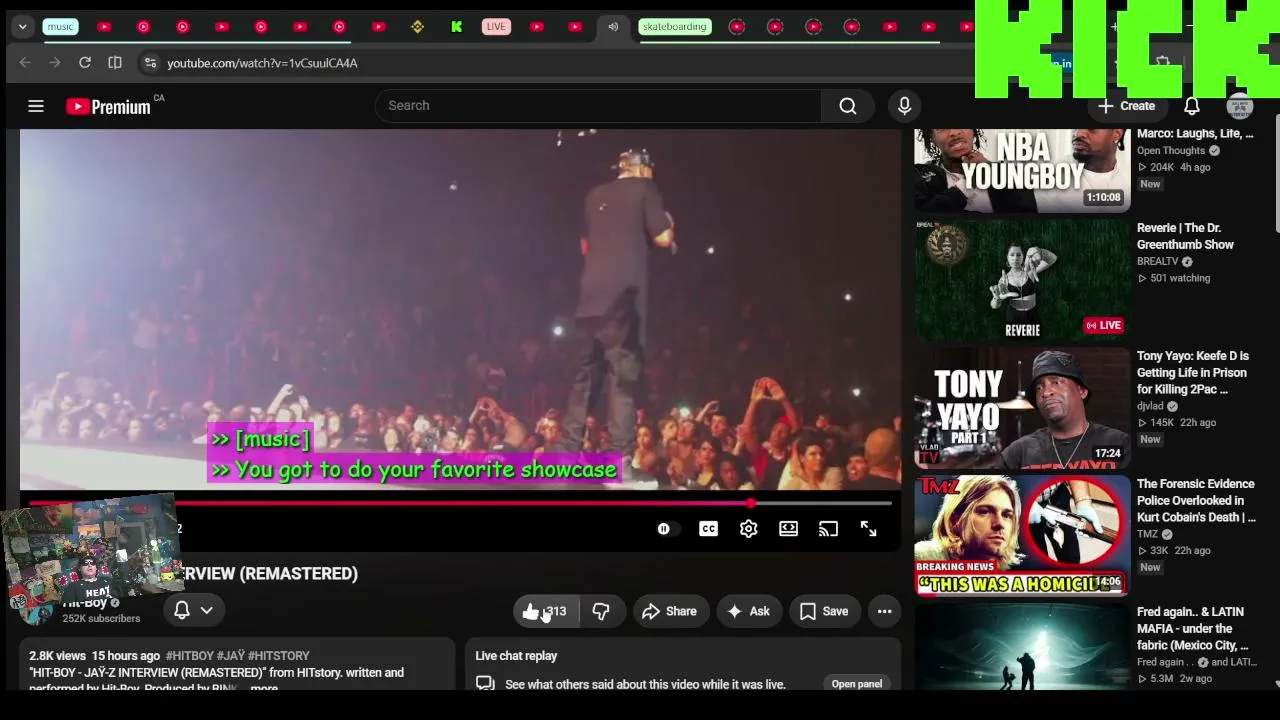
Task: Save the video to a playlist
Action: 824,611
